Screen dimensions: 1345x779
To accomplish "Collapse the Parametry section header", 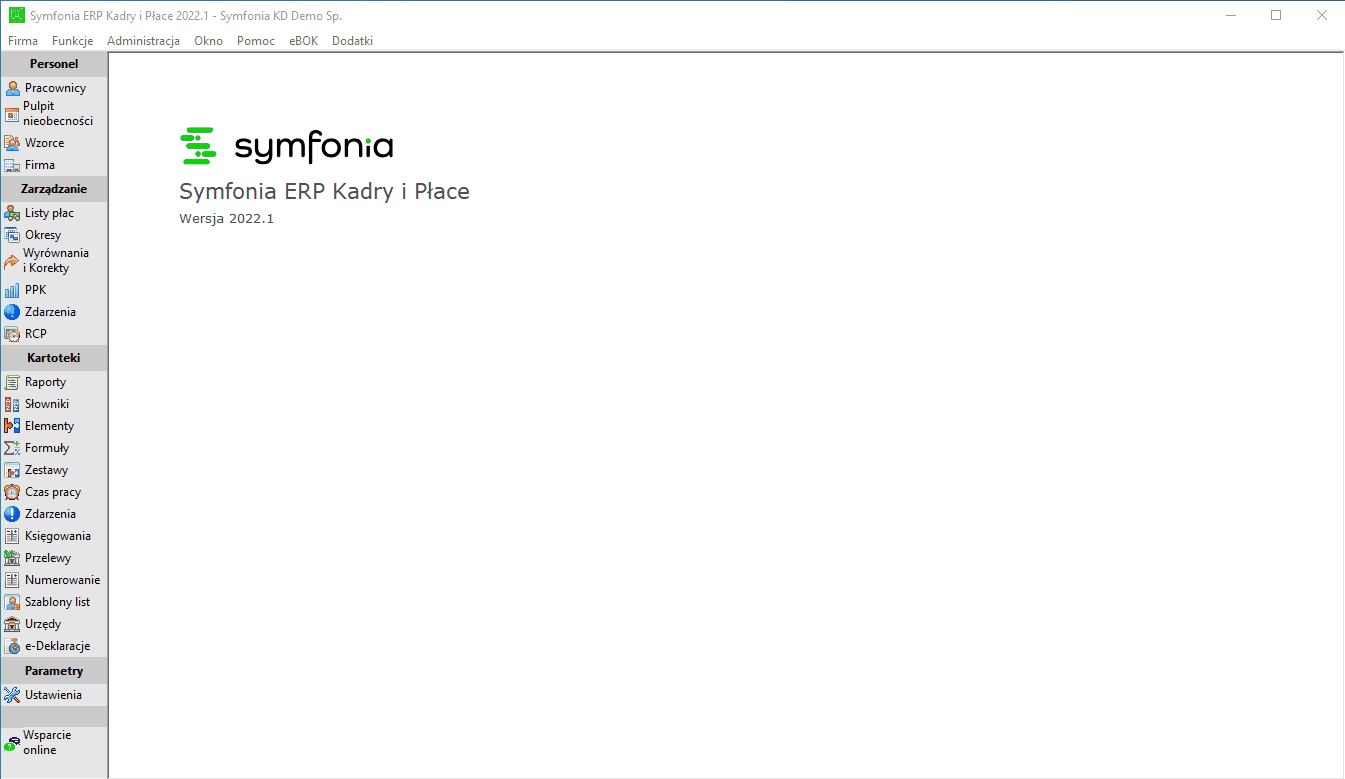I will point(54,671).
